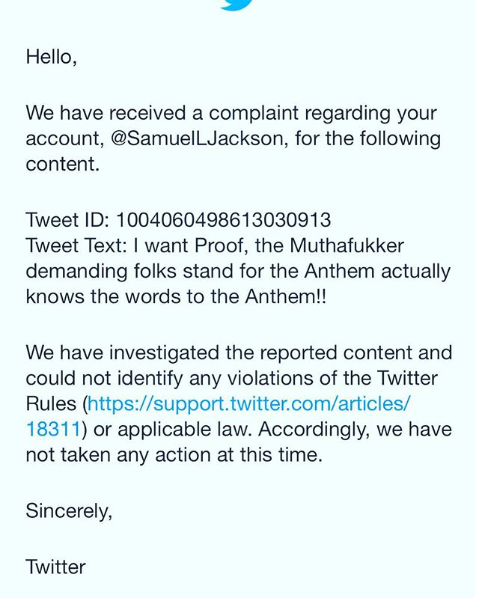Click the 'Tweet Text:' label
482x598 pixels.
pos(76,245)
